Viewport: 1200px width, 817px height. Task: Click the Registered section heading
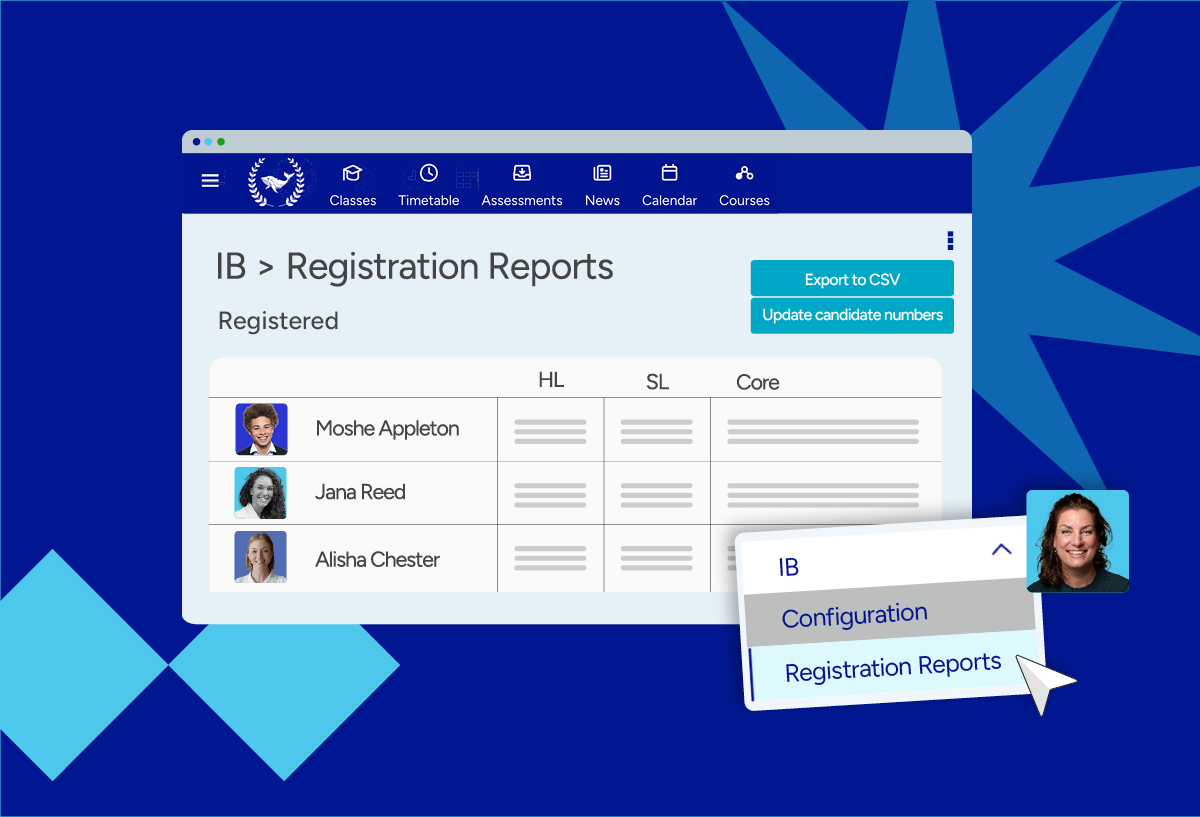click(x=278, y=321)
